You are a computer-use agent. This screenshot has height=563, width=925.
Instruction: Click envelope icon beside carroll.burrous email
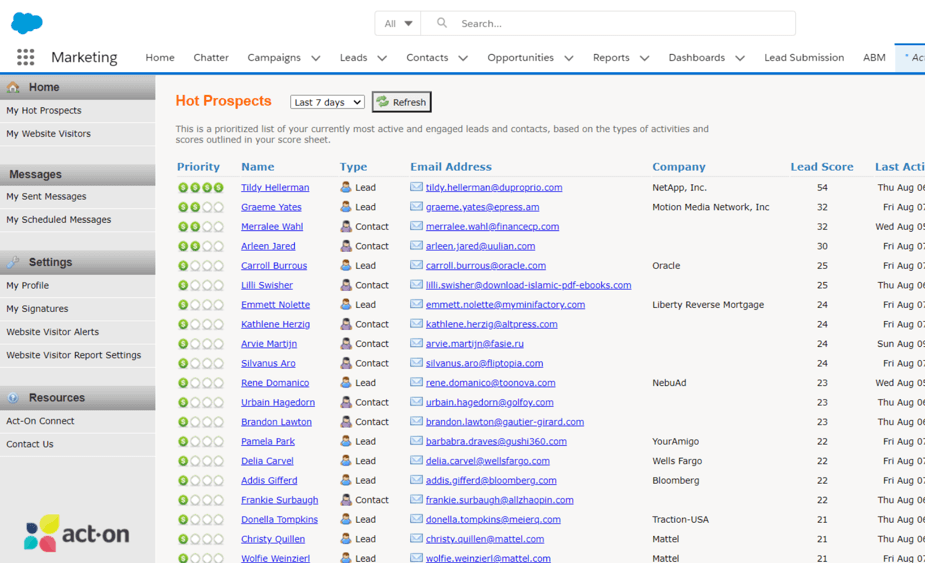(x=416, y=265)
